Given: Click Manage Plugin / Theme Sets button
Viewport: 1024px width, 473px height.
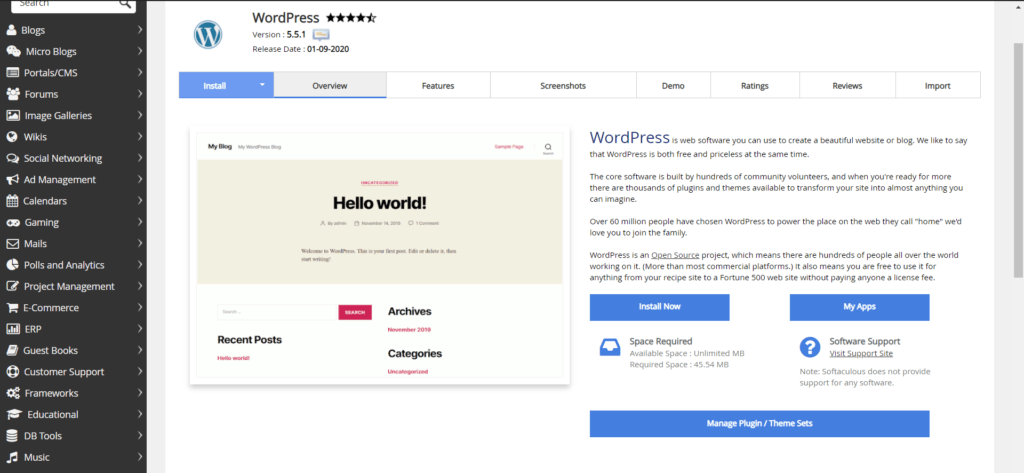Looking at the screenshot, I should pos(760,423).
